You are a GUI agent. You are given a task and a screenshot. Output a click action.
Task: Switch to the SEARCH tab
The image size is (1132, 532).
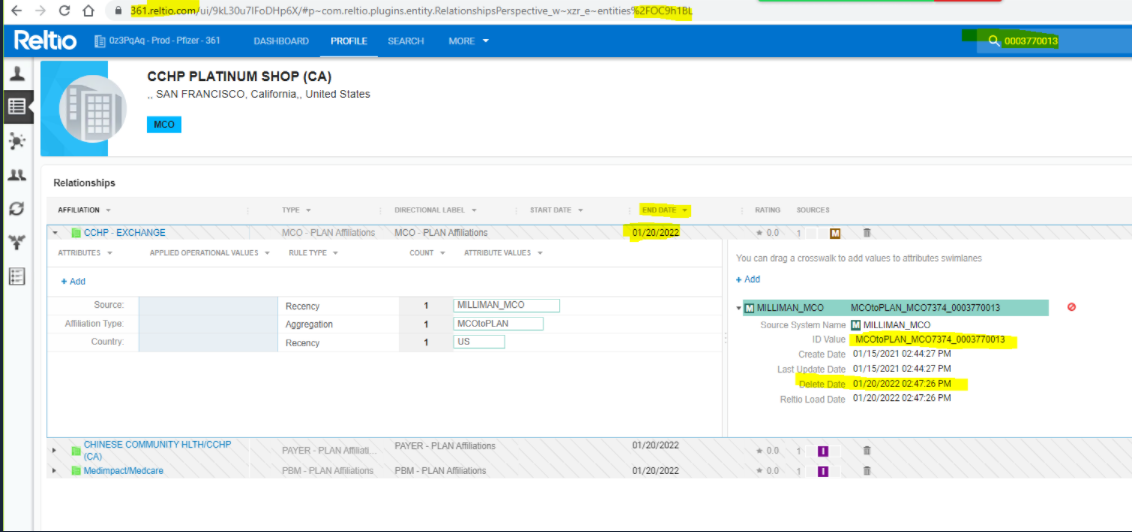406,41
